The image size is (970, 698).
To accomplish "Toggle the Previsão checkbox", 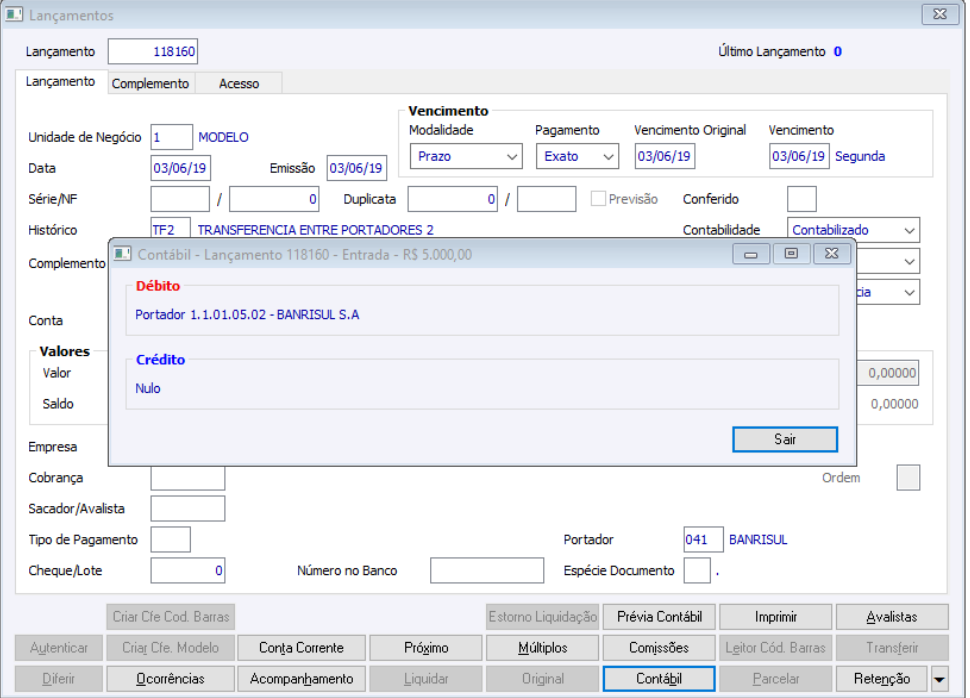I will tap(598, 199).
